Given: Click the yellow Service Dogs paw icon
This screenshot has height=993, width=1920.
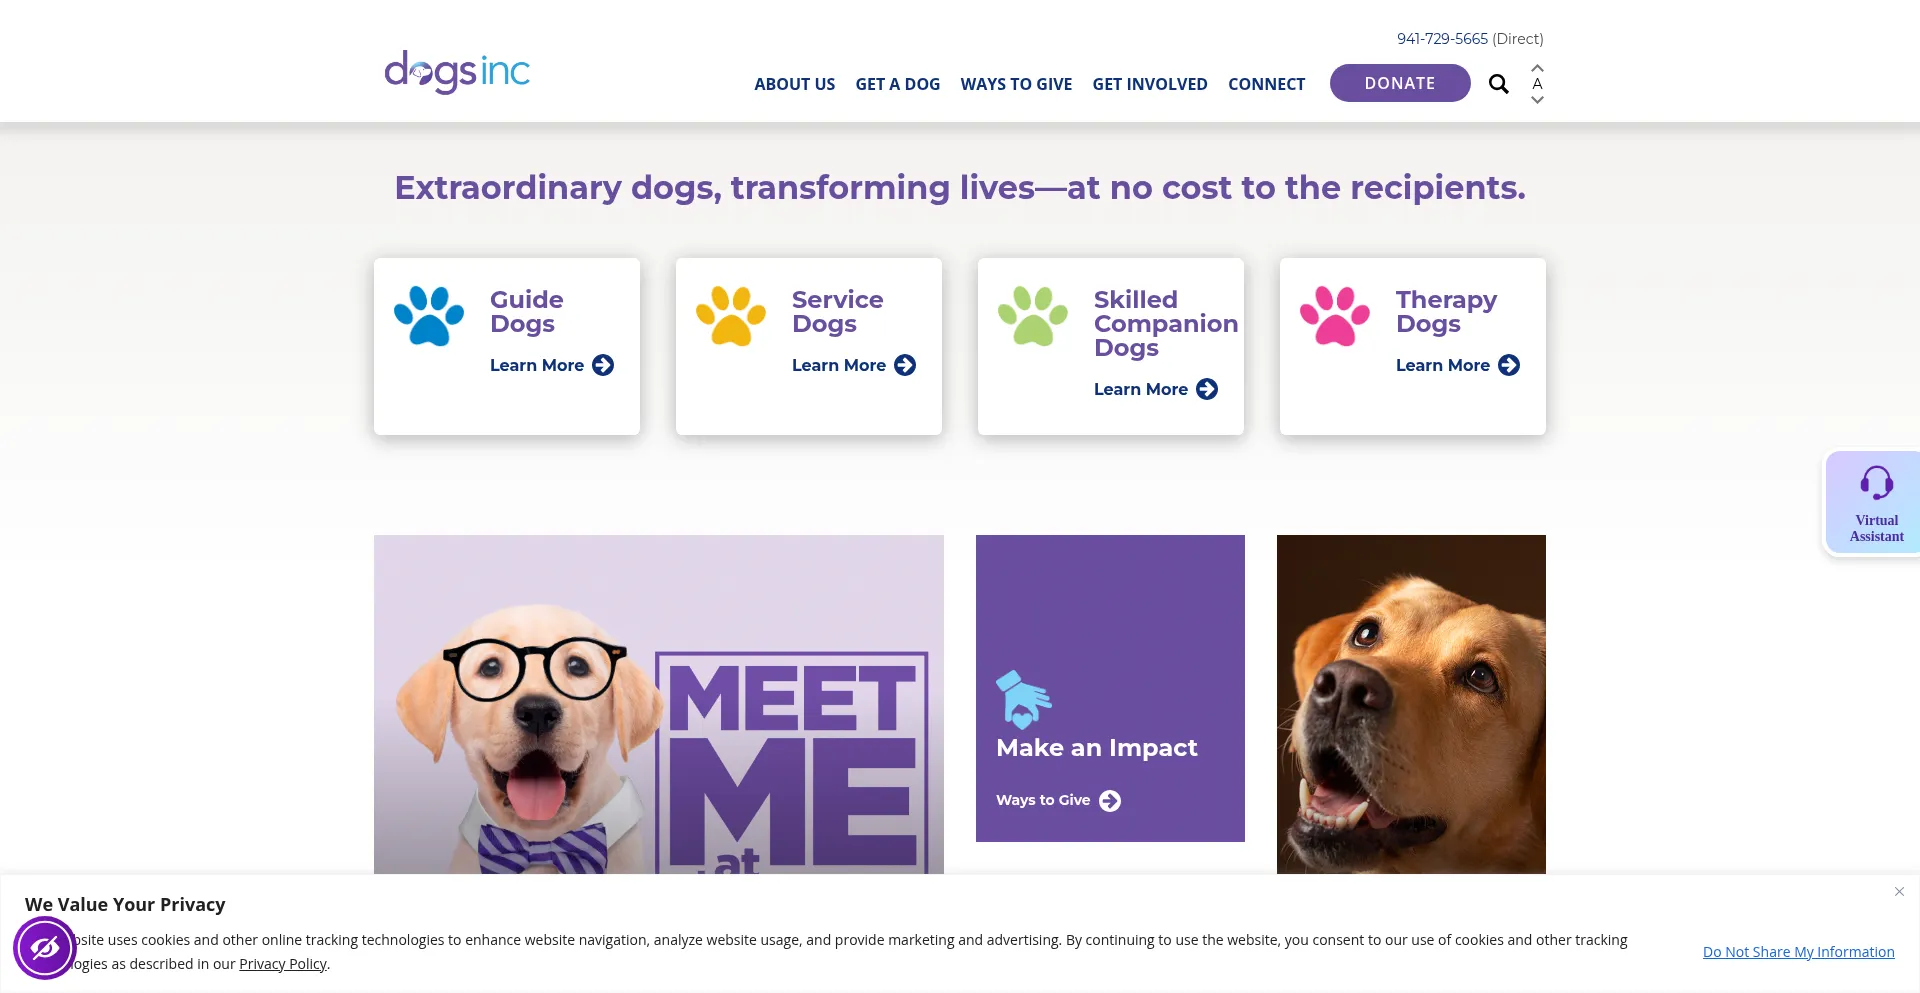Looking at the screenshot, I should coord(731,316).
